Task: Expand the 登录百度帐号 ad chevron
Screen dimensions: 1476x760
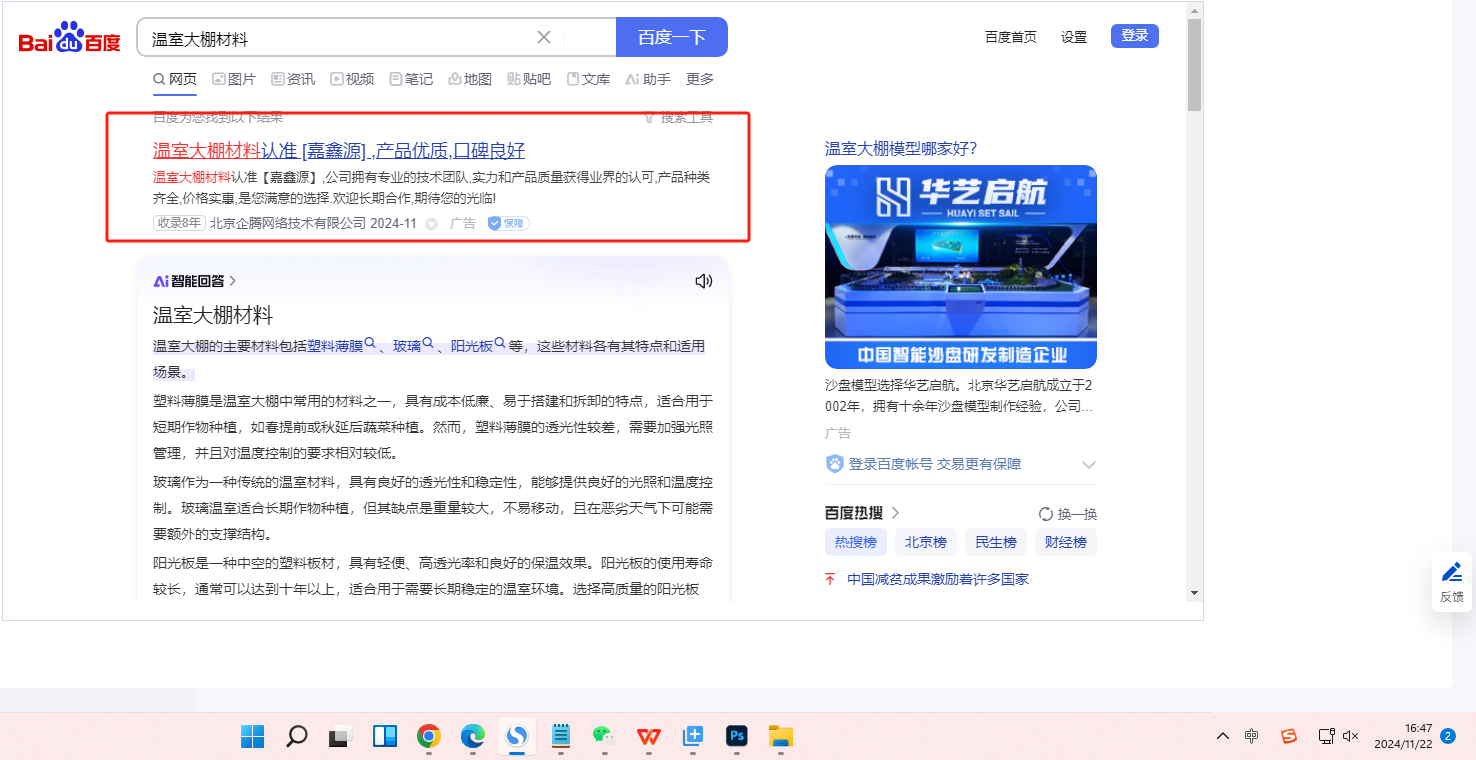Action: (1089, 464)
